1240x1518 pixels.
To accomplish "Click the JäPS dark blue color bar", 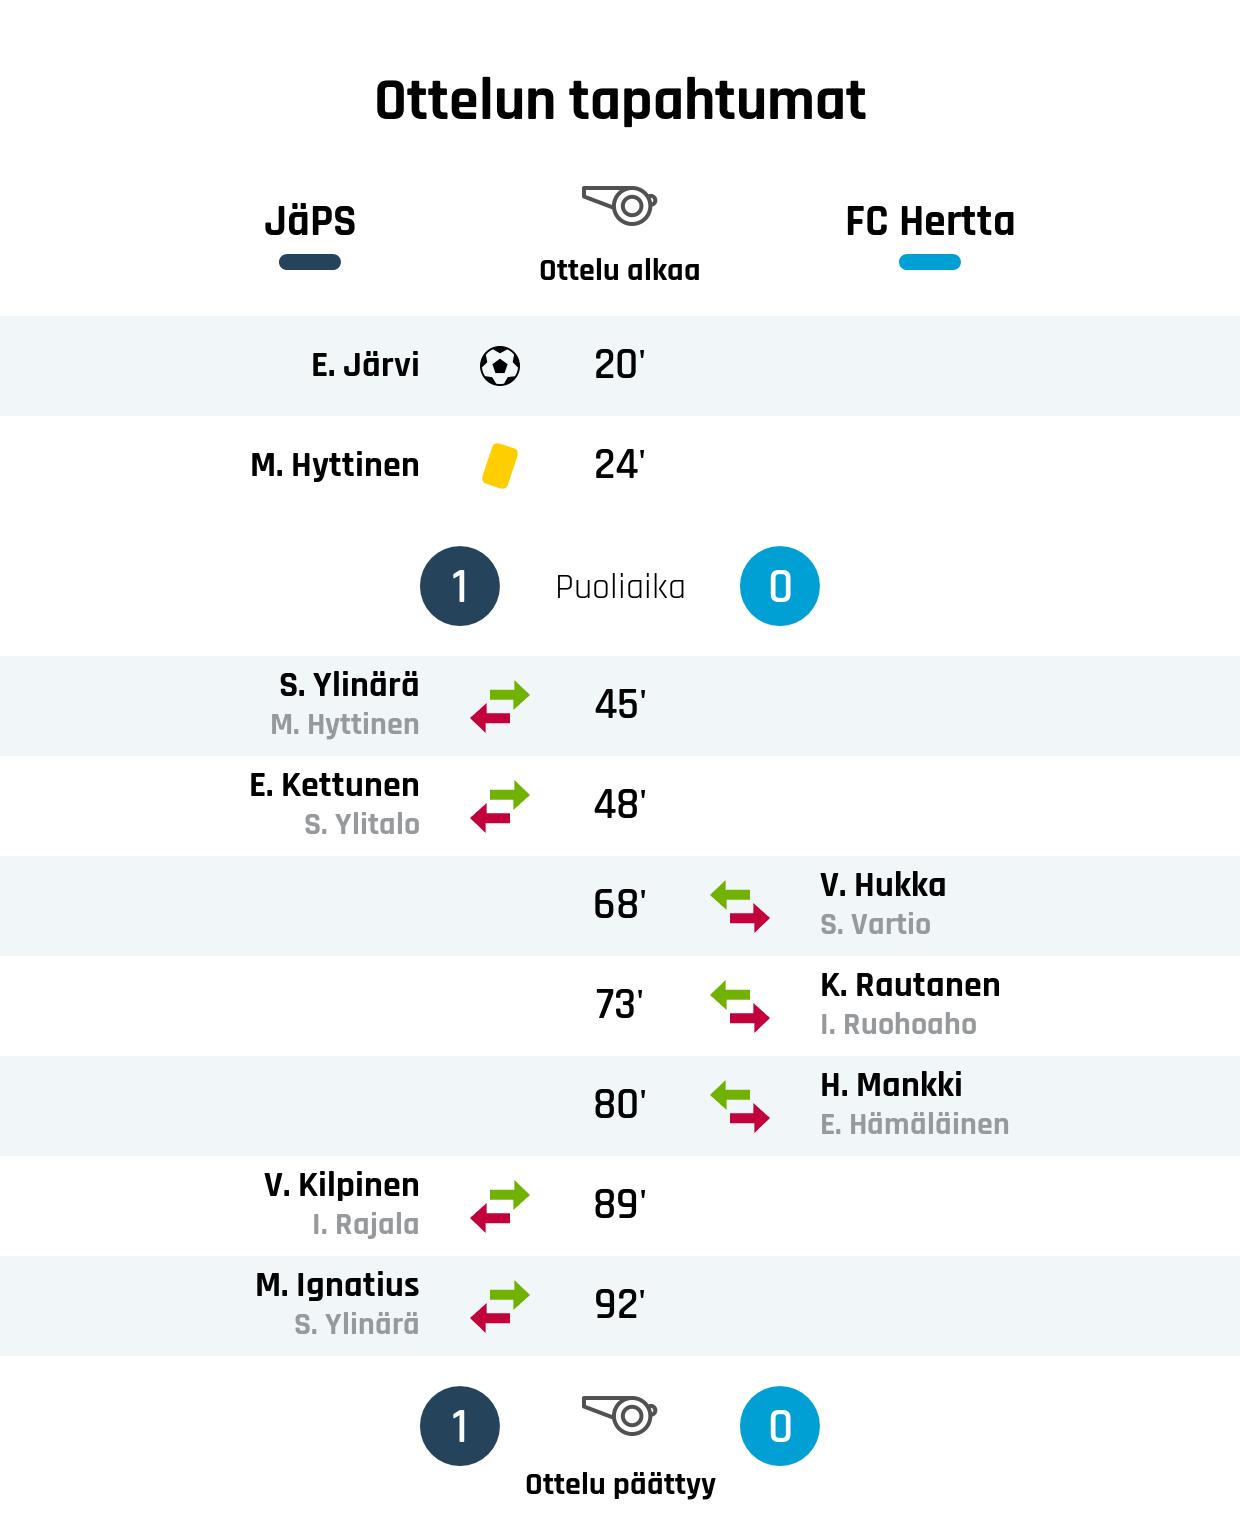I will 310,263.
